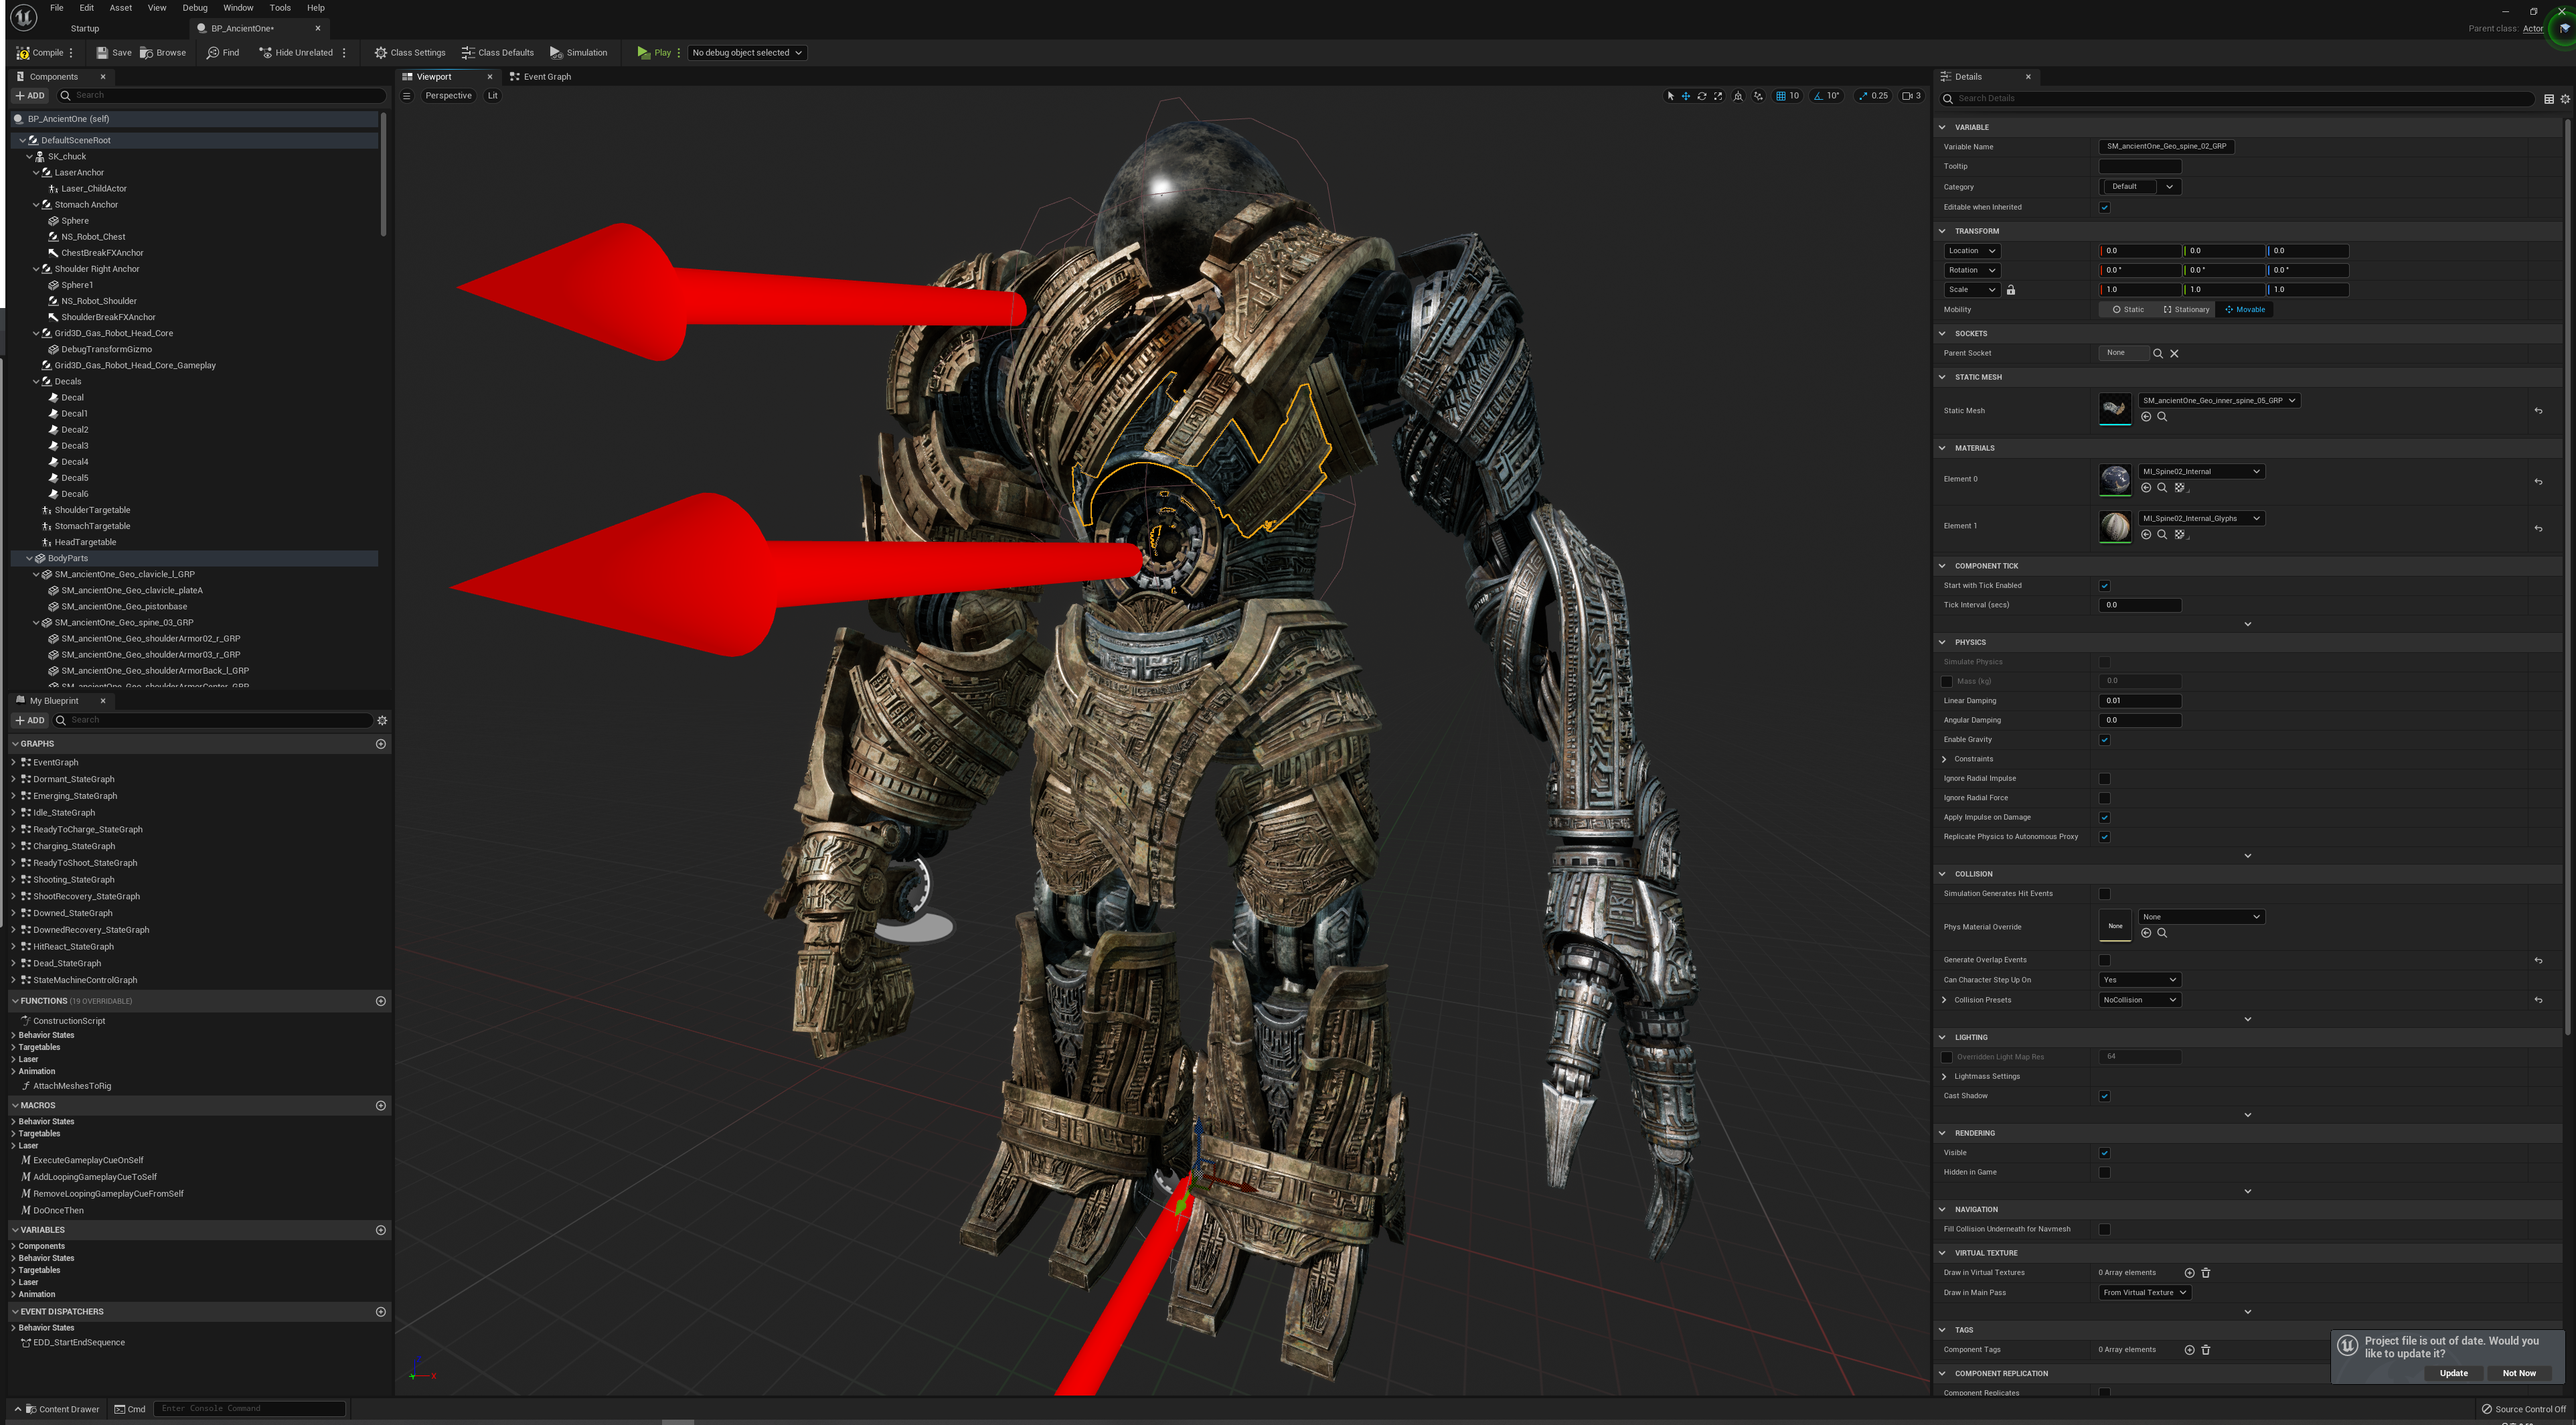Add a new function with plus icon

click(380, 1001)
